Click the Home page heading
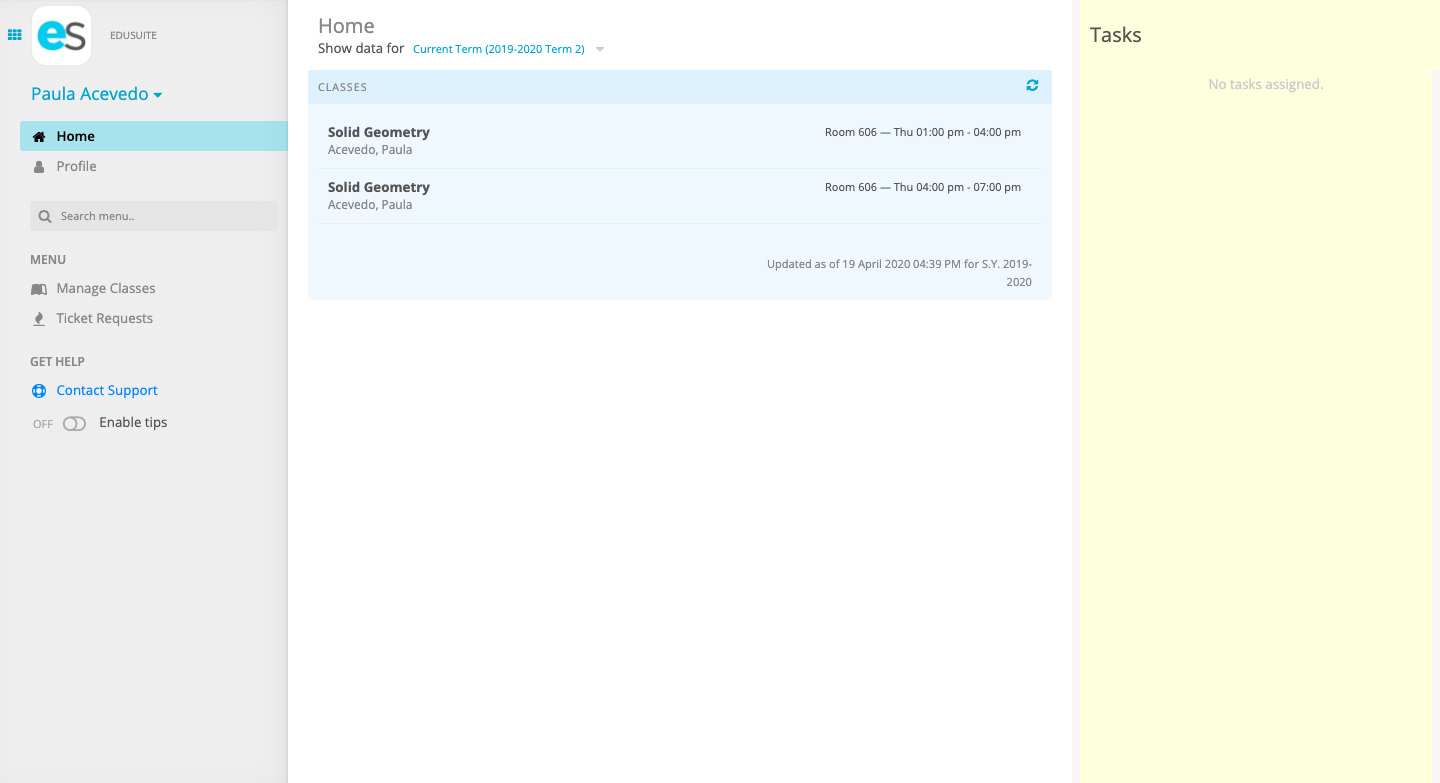 coord(346,26)
